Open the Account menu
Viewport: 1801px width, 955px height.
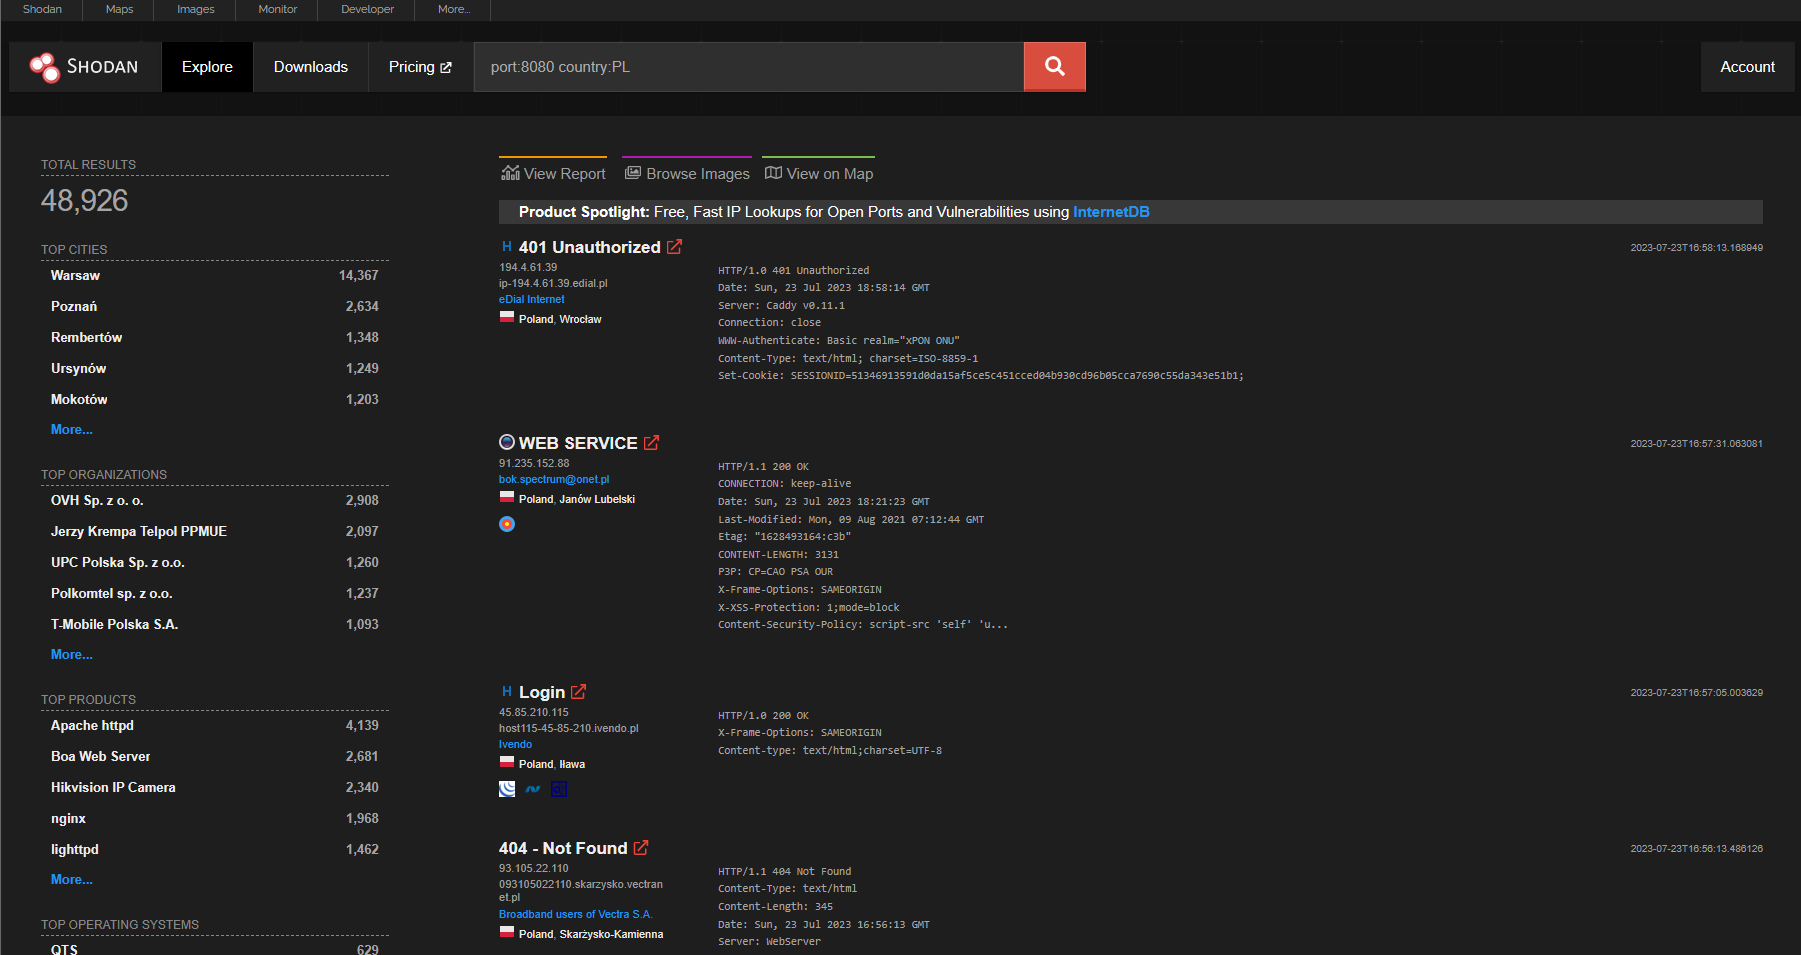(1747, 67)
